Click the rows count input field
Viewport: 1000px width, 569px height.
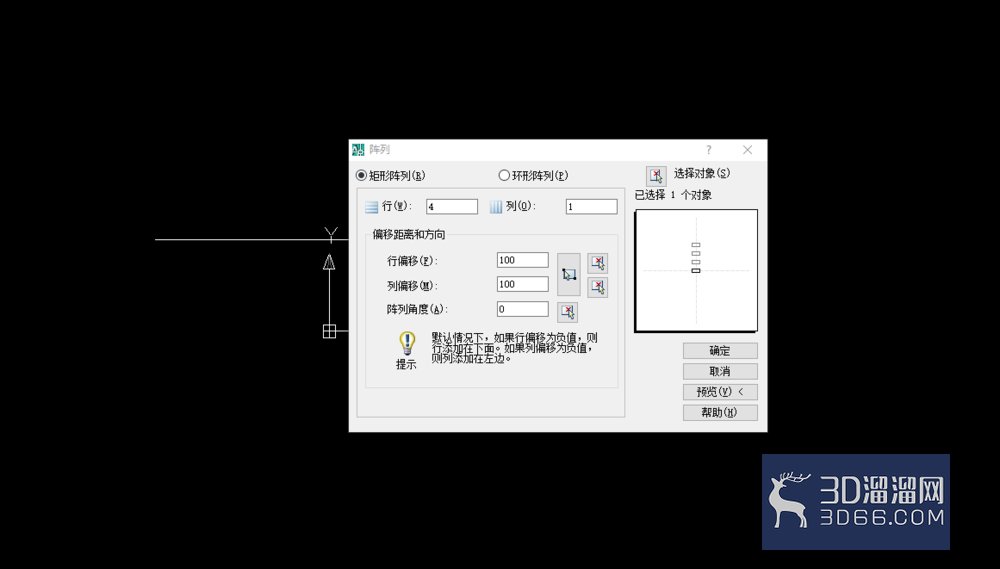pos(452,207)
